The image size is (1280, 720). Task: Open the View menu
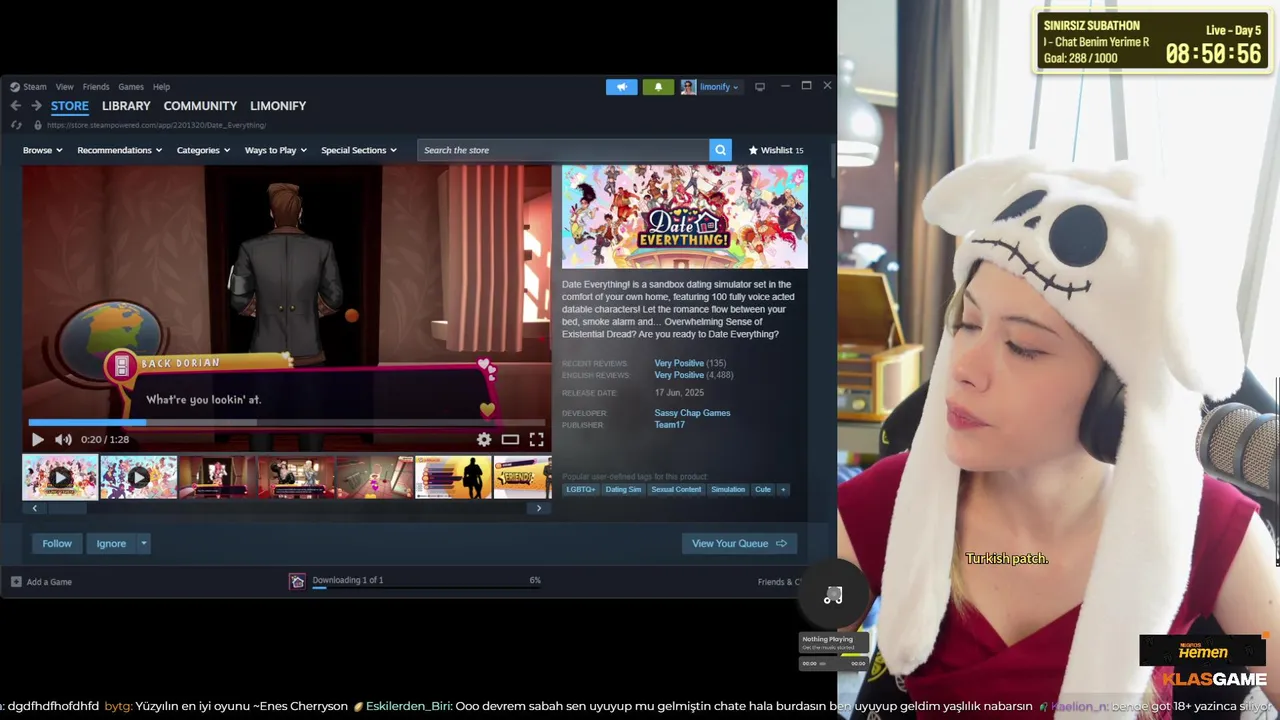tap(64, 87)
